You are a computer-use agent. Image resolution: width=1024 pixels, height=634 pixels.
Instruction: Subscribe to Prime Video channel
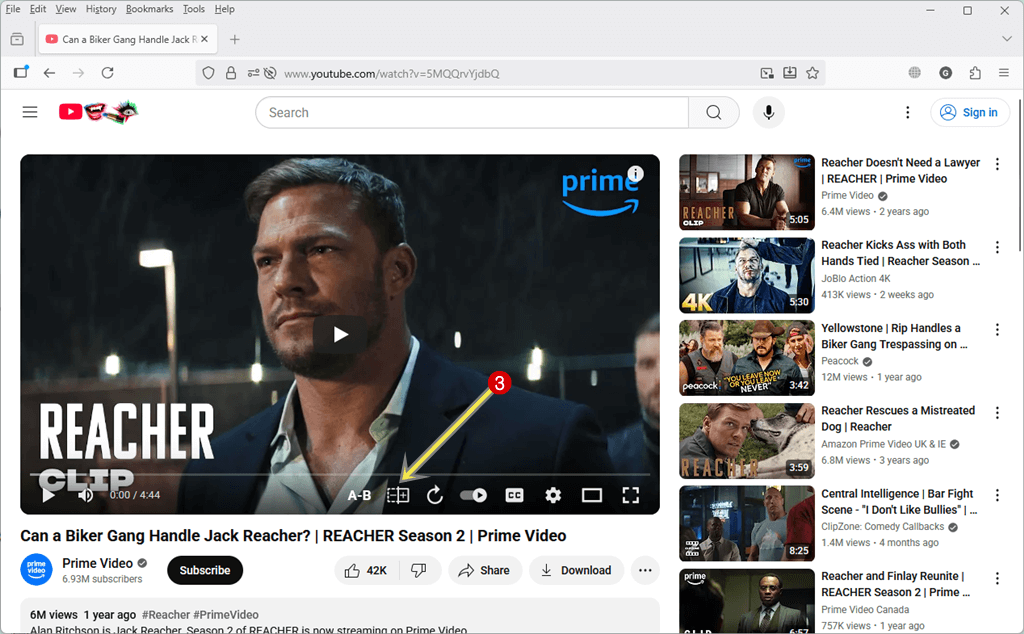(205, 570)
